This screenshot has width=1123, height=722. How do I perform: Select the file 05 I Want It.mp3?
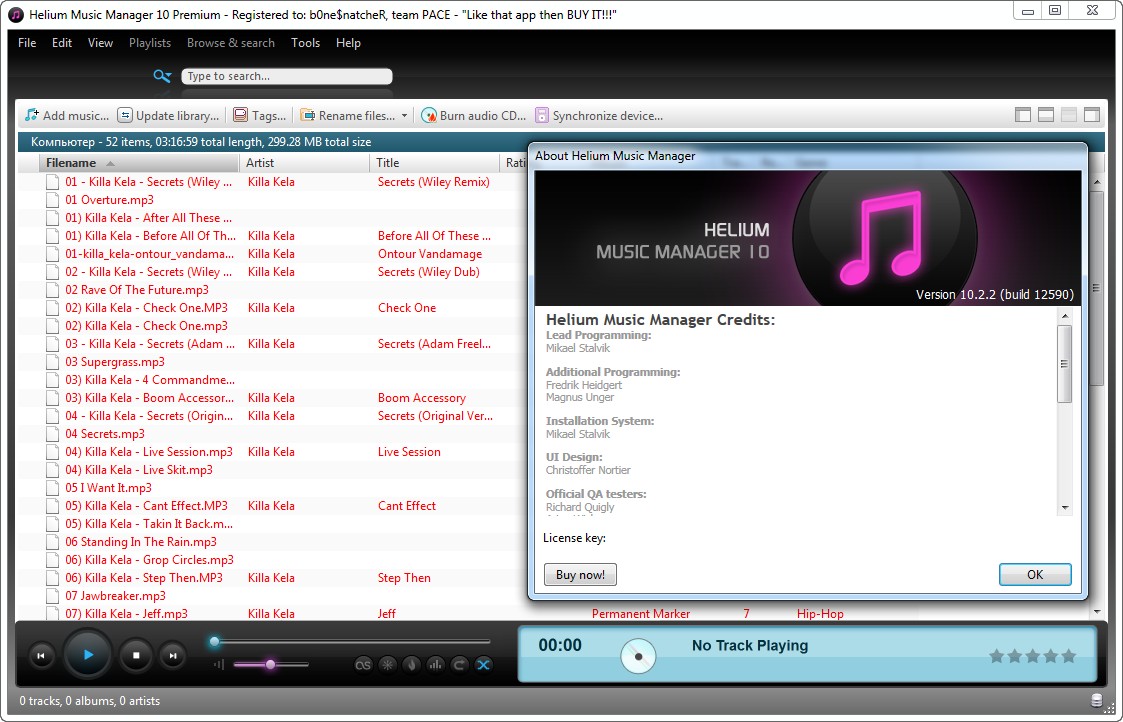tap(108, 488)
